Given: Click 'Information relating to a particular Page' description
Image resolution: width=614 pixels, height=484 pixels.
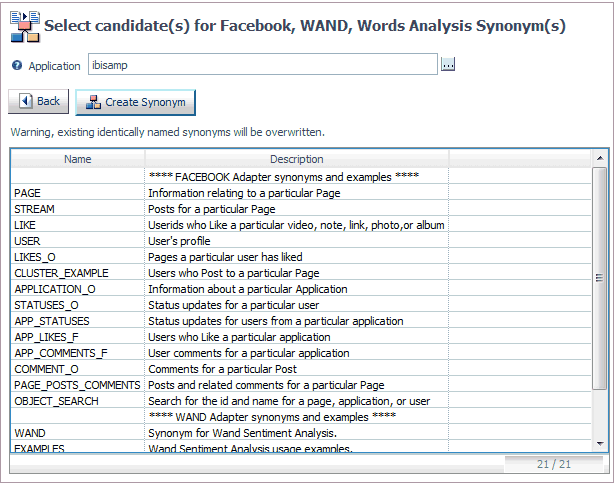Looking at the screenshot, I should tap(244, 193).
